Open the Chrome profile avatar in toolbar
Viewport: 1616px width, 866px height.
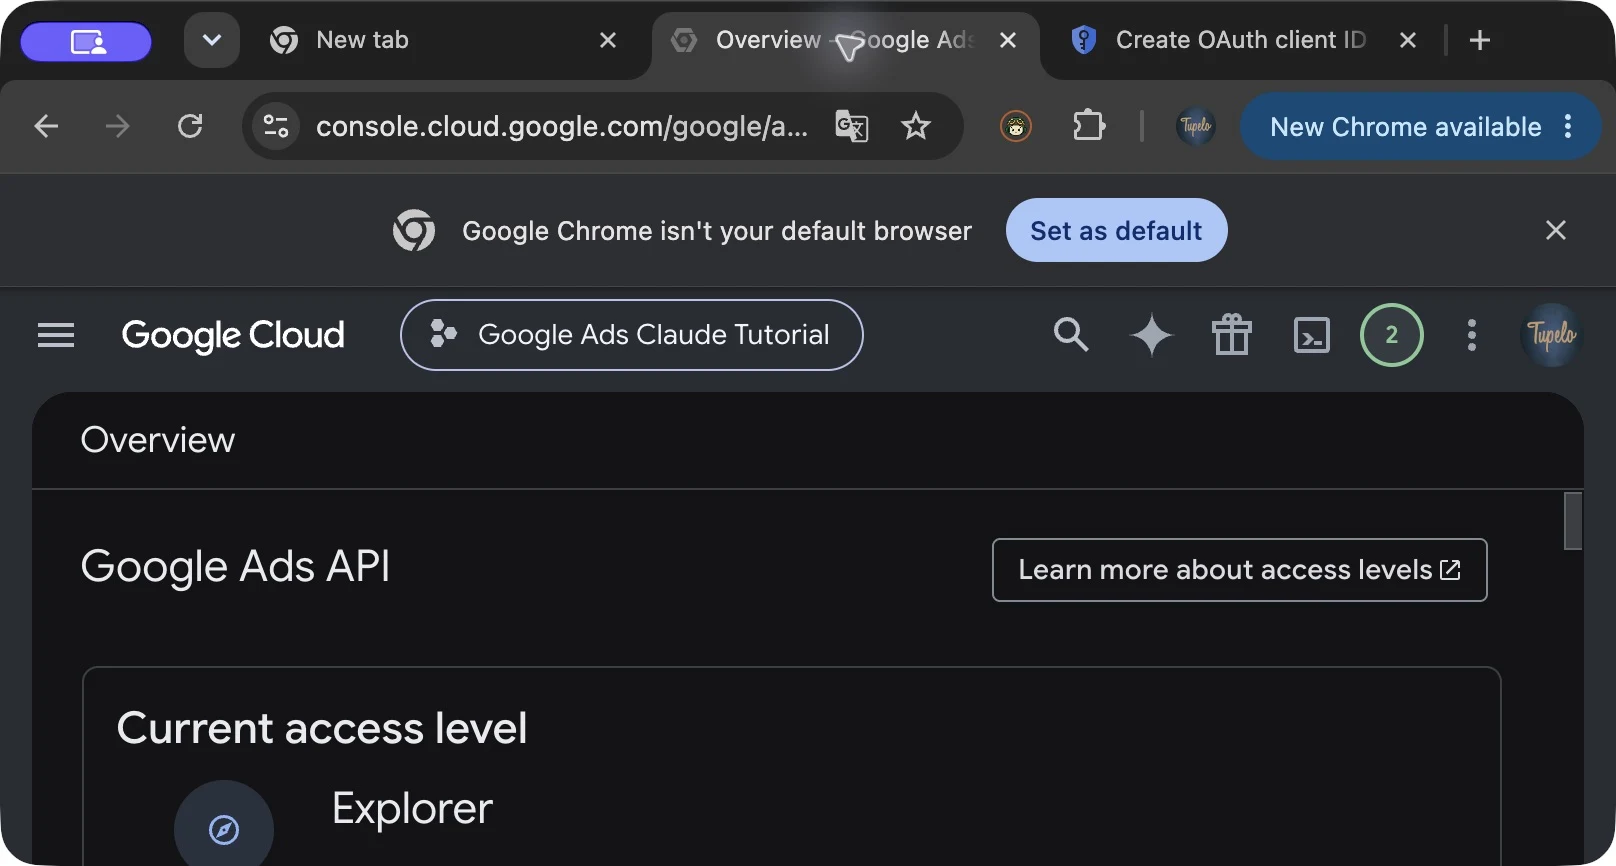point(1196,126)
